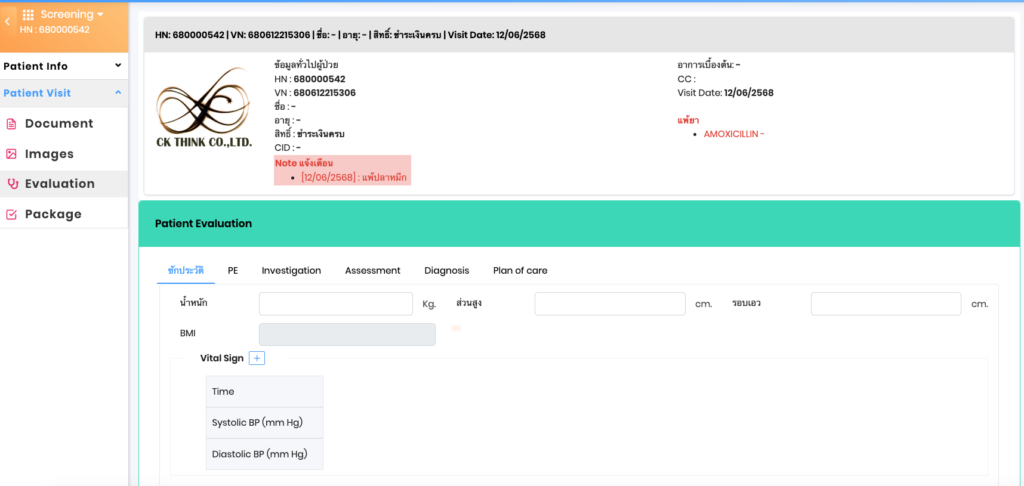This screenshot has height=486, width=1024.
Task: Add a Vital Sign entry with the plus icon
Action: click(256, 358)
